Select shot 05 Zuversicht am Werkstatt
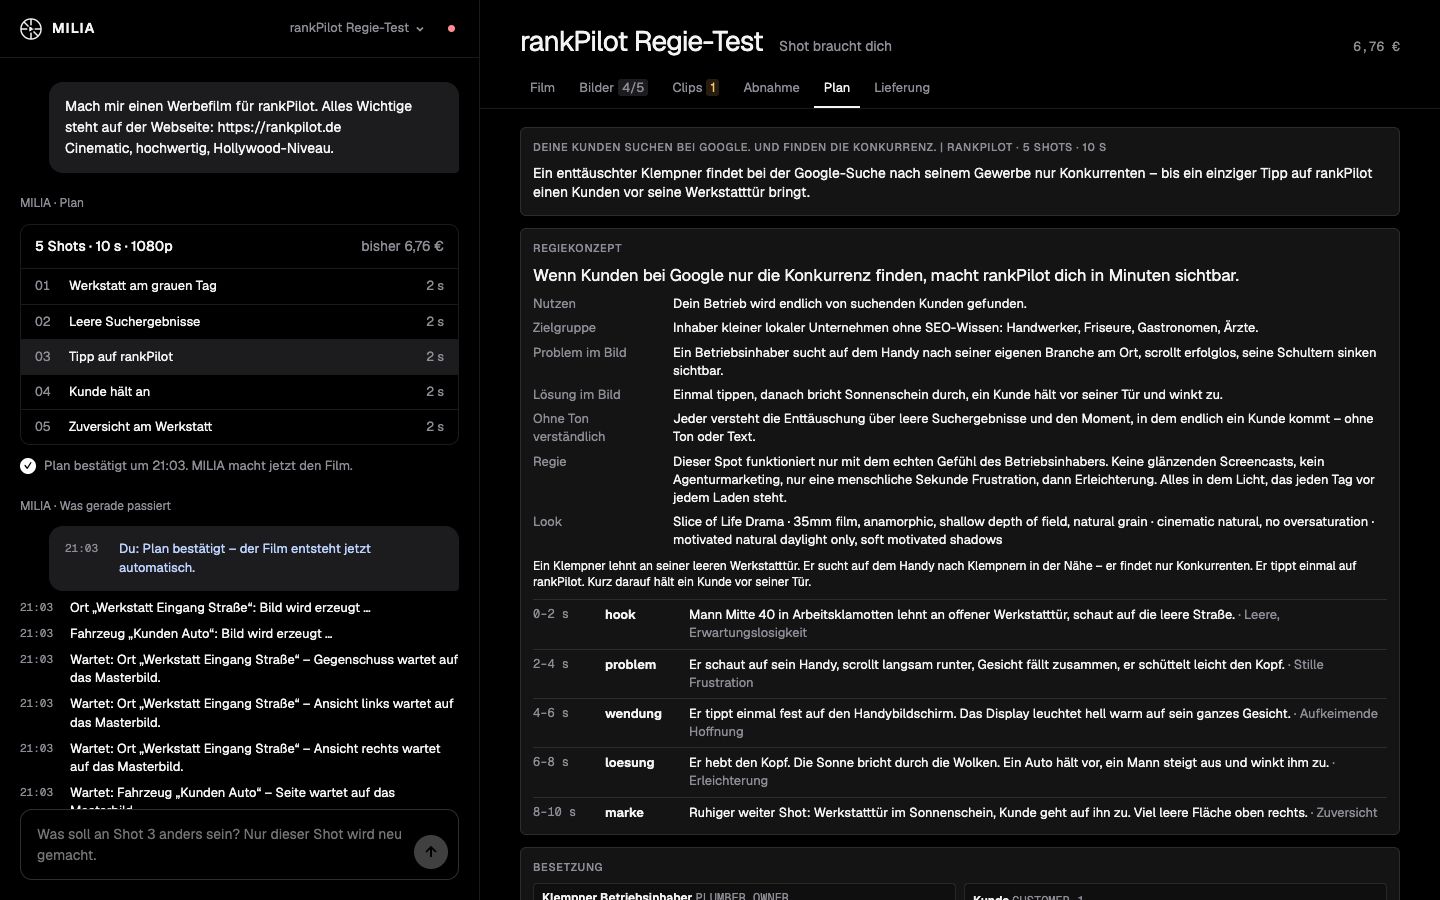The width and height of the screenshot is (1440, 900). click(x=239, y=426)
